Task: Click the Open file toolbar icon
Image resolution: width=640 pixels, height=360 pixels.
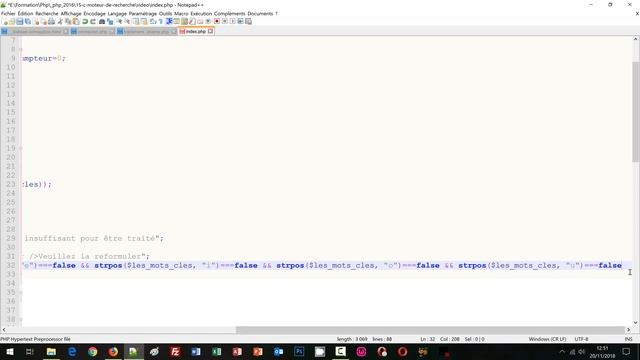Action: pyautogui.click(x=12, y=22)
